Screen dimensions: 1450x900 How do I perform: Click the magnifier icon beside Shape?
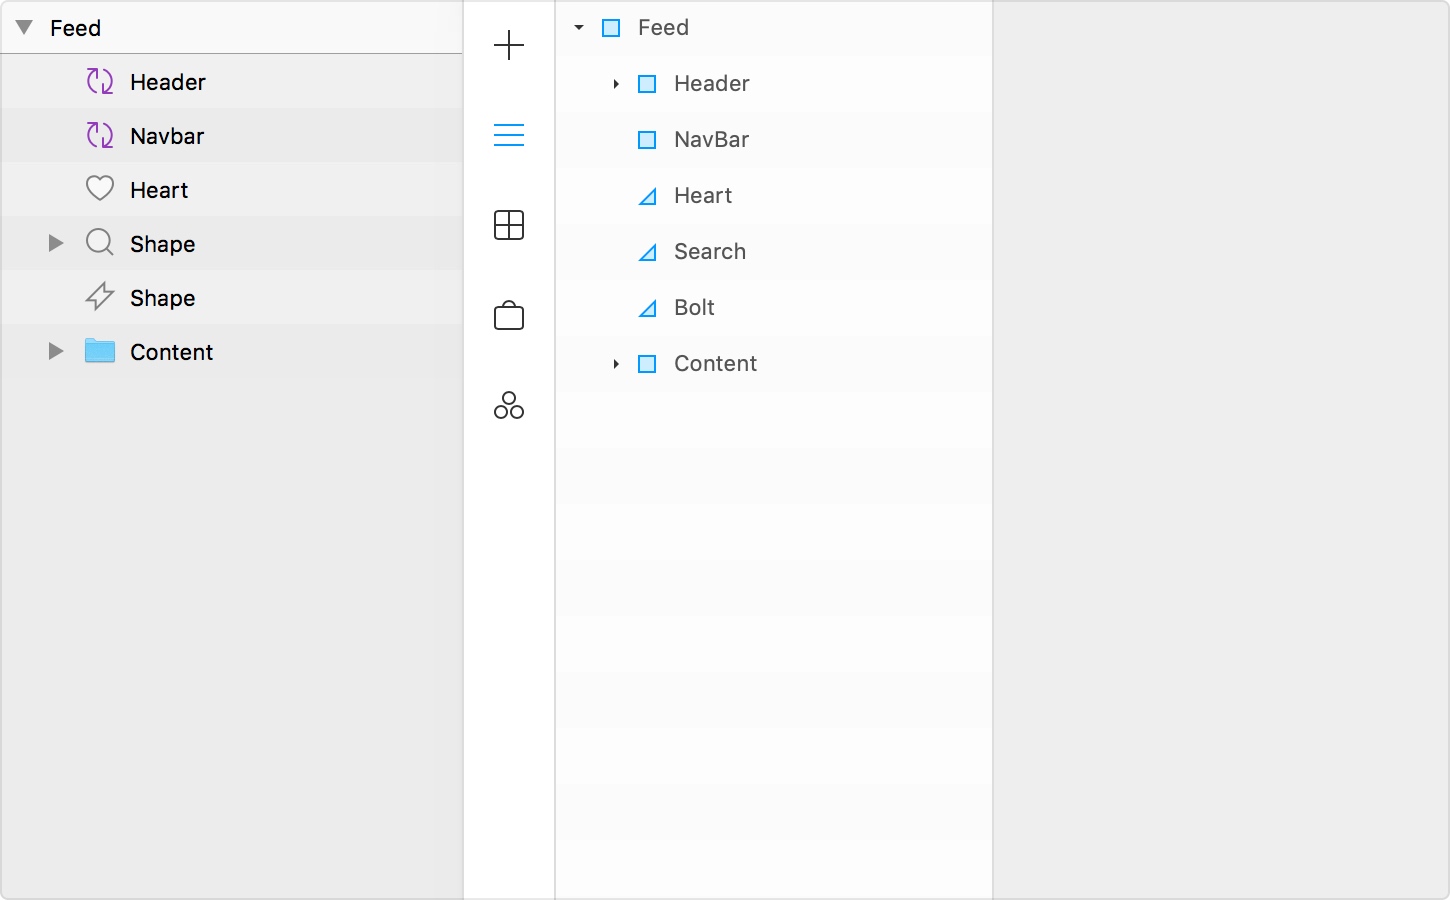pos(100,243)
